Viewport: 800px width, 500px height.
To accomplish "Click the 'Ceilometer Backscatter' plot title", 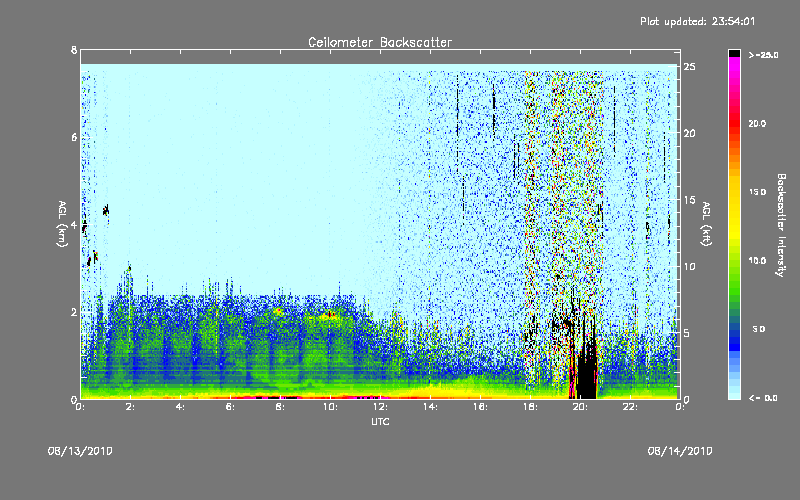I will pyautogui.click(x=380, y=42).
